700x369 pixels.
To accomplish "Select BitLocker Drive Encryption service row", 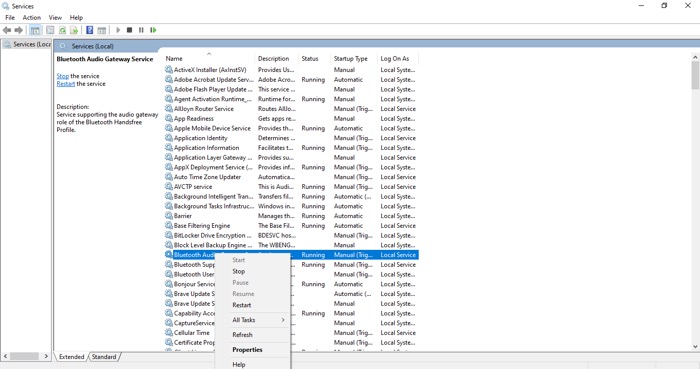I will point(291,235).
